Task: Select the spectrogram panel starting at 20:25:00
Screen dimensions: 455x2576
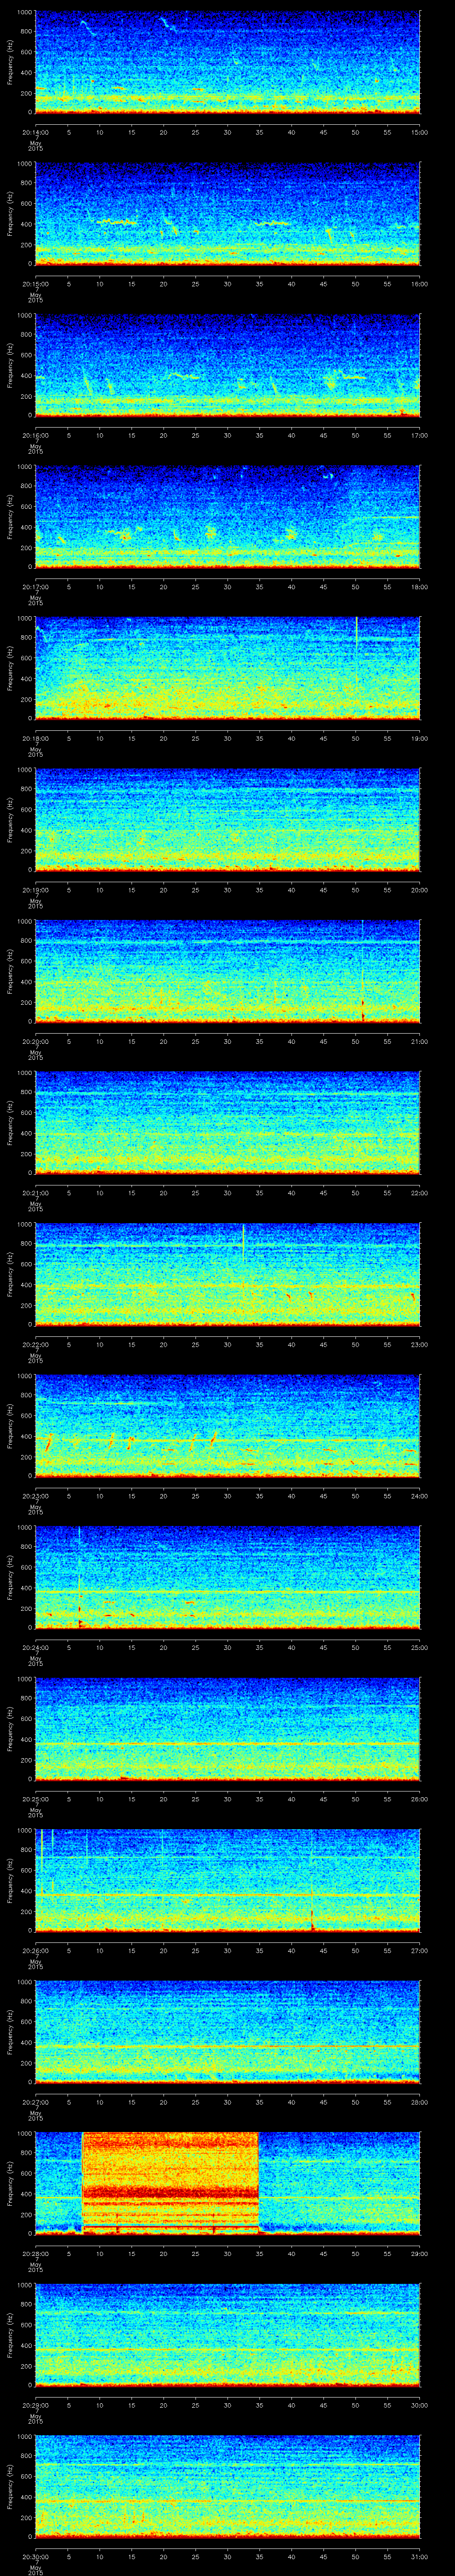Action: click(x=228, y=1728)
